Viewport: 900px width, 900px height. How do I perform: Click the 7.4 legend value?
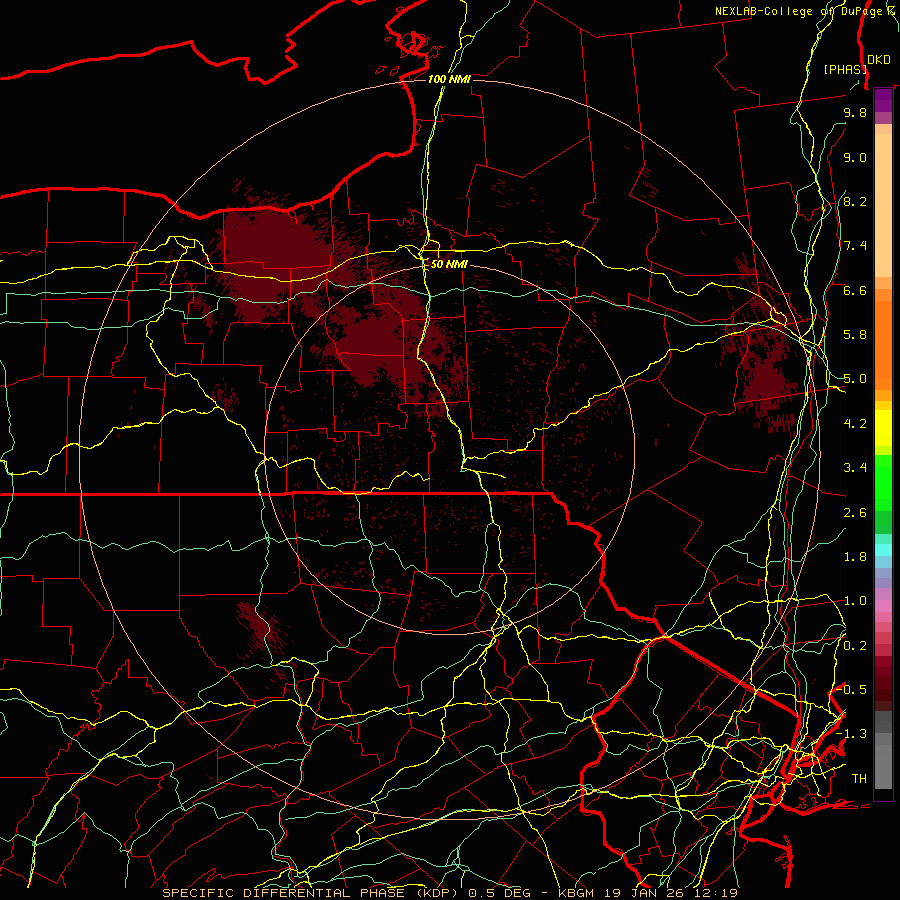click(855, 246)
